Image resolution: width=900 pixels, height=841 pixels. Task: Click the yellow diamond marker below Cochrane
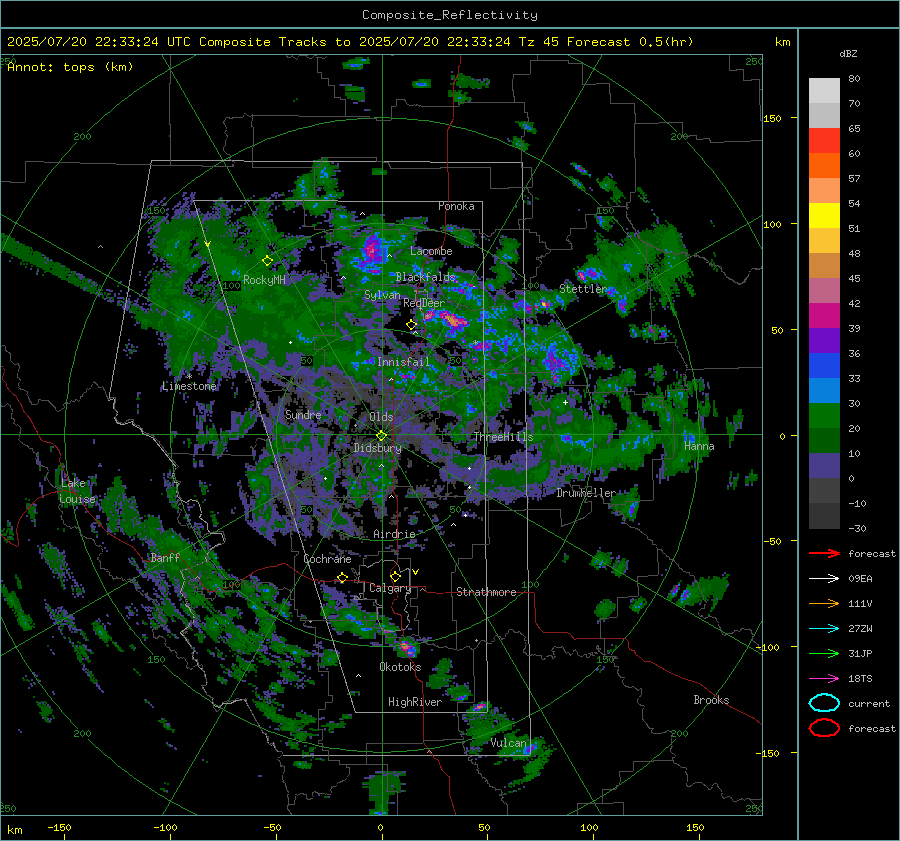coord(342,577)
